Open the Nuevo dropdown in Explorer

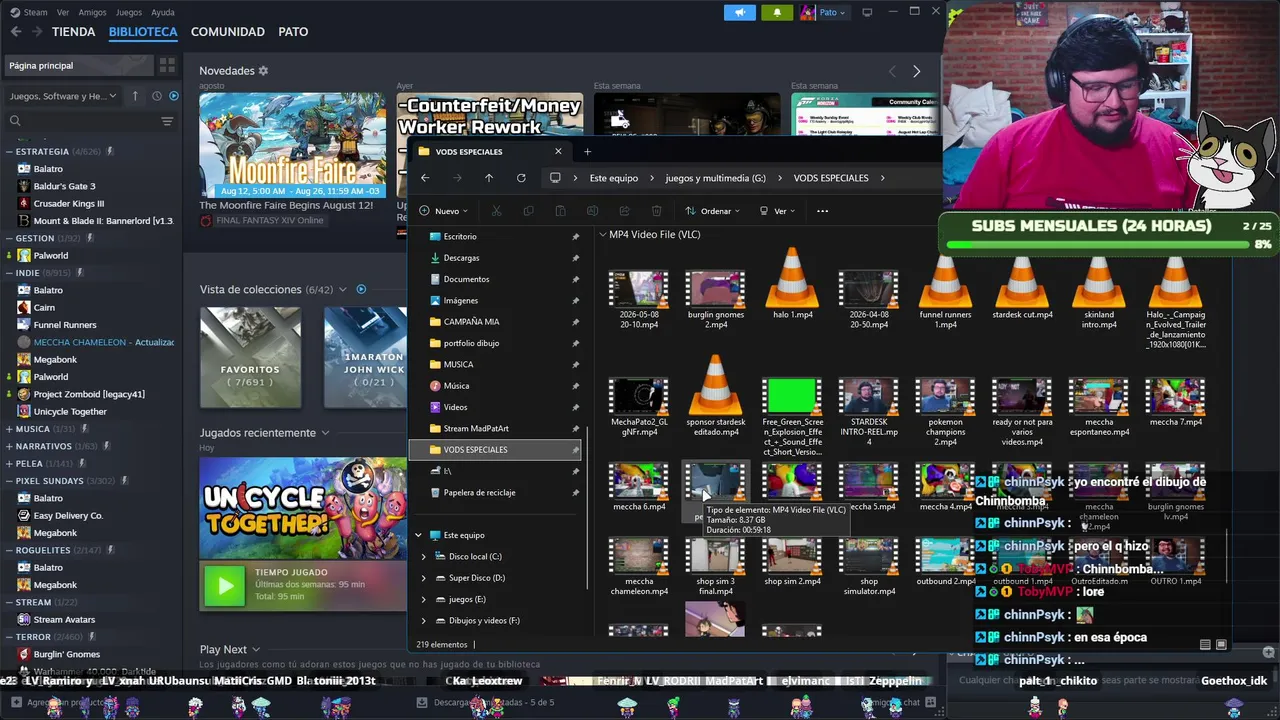[445, 211]
